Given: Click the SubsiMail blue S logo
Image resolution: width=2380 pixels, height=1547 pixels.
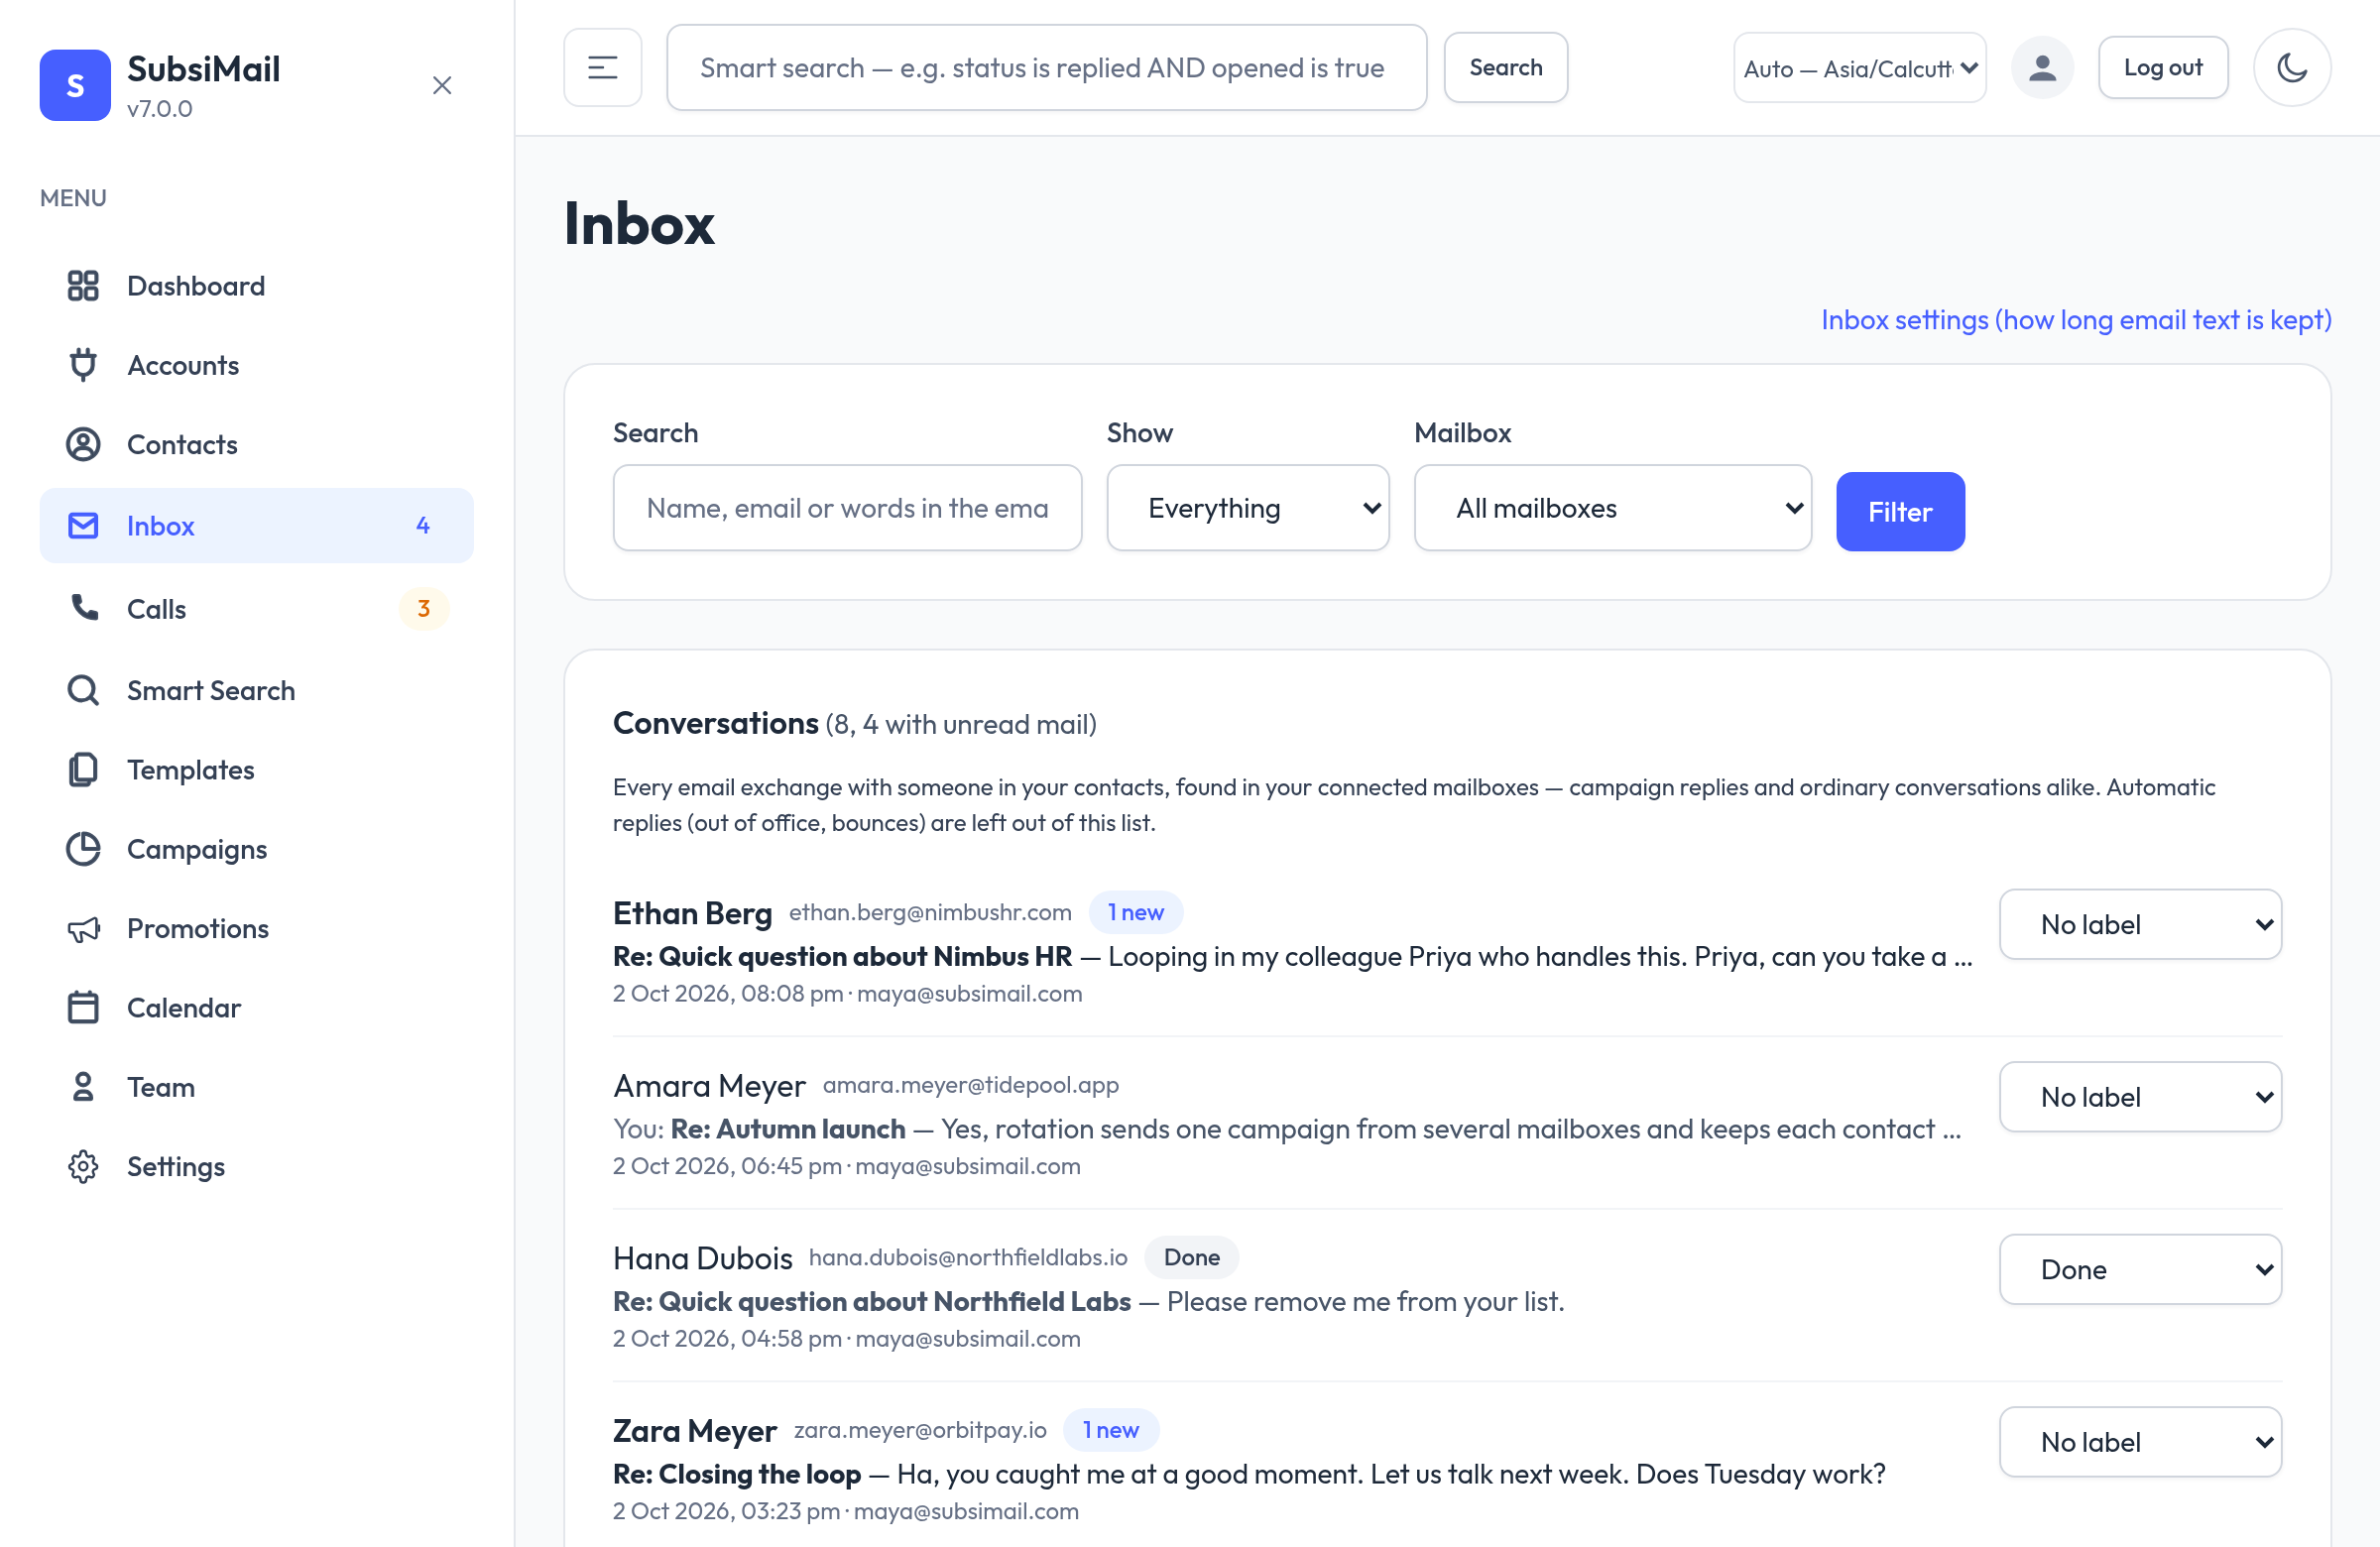Looking at the screenshot, I should pos(75,85).
